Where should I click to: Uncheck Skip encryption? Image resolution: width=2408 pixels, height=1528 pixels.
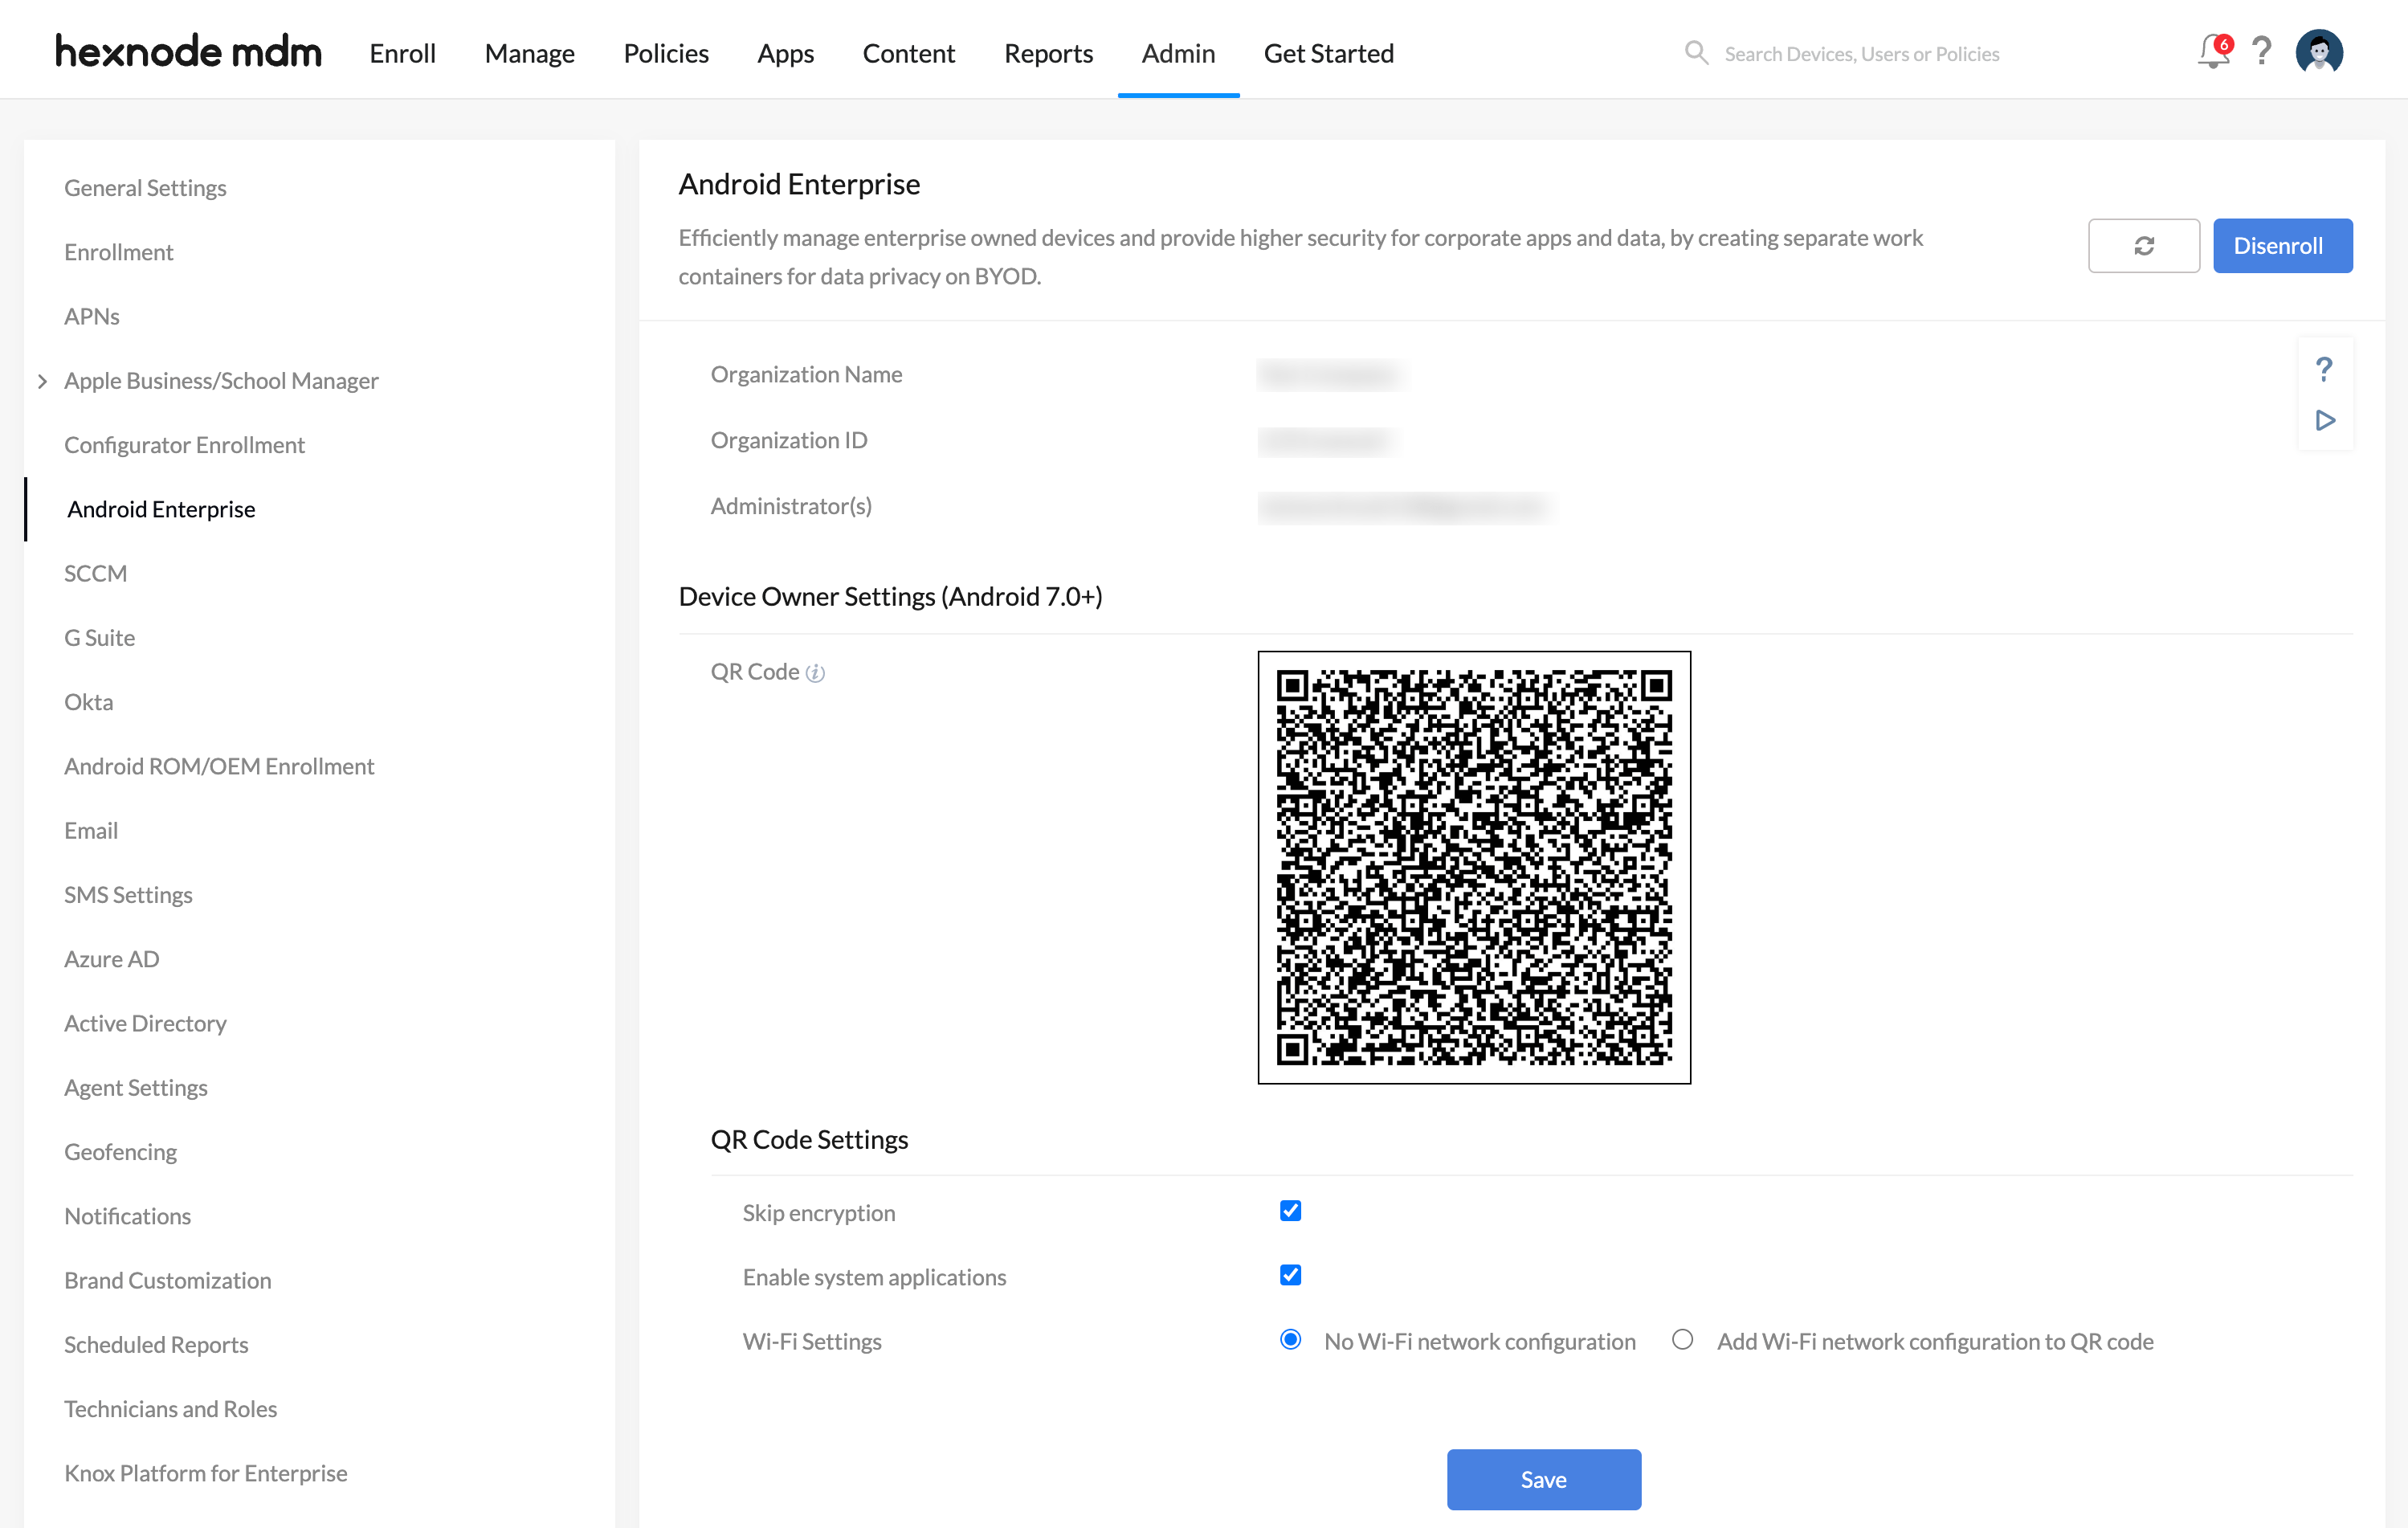click(1290, 1210)
